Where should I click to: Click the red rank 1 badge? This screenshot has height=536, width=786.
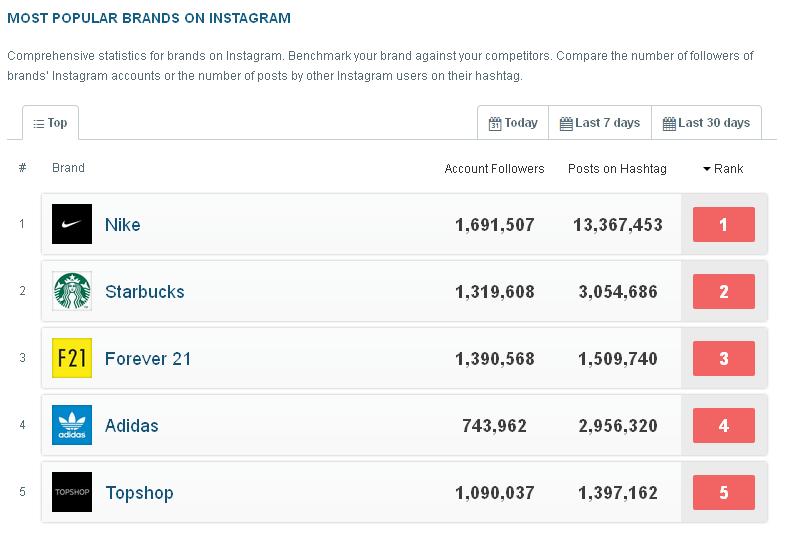tap(723, 225)
